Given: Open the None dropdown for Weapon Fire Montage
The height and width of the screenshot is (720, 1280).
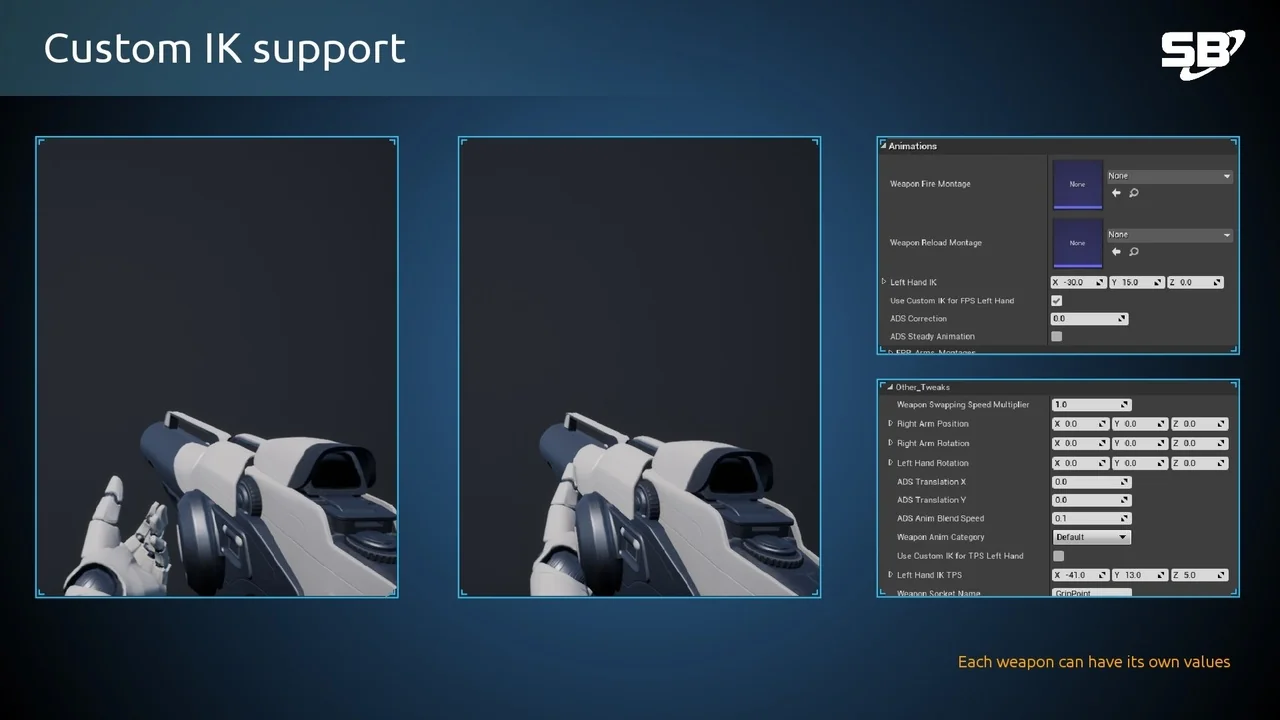Looking at the screenshot, I should coord(1170,176).
